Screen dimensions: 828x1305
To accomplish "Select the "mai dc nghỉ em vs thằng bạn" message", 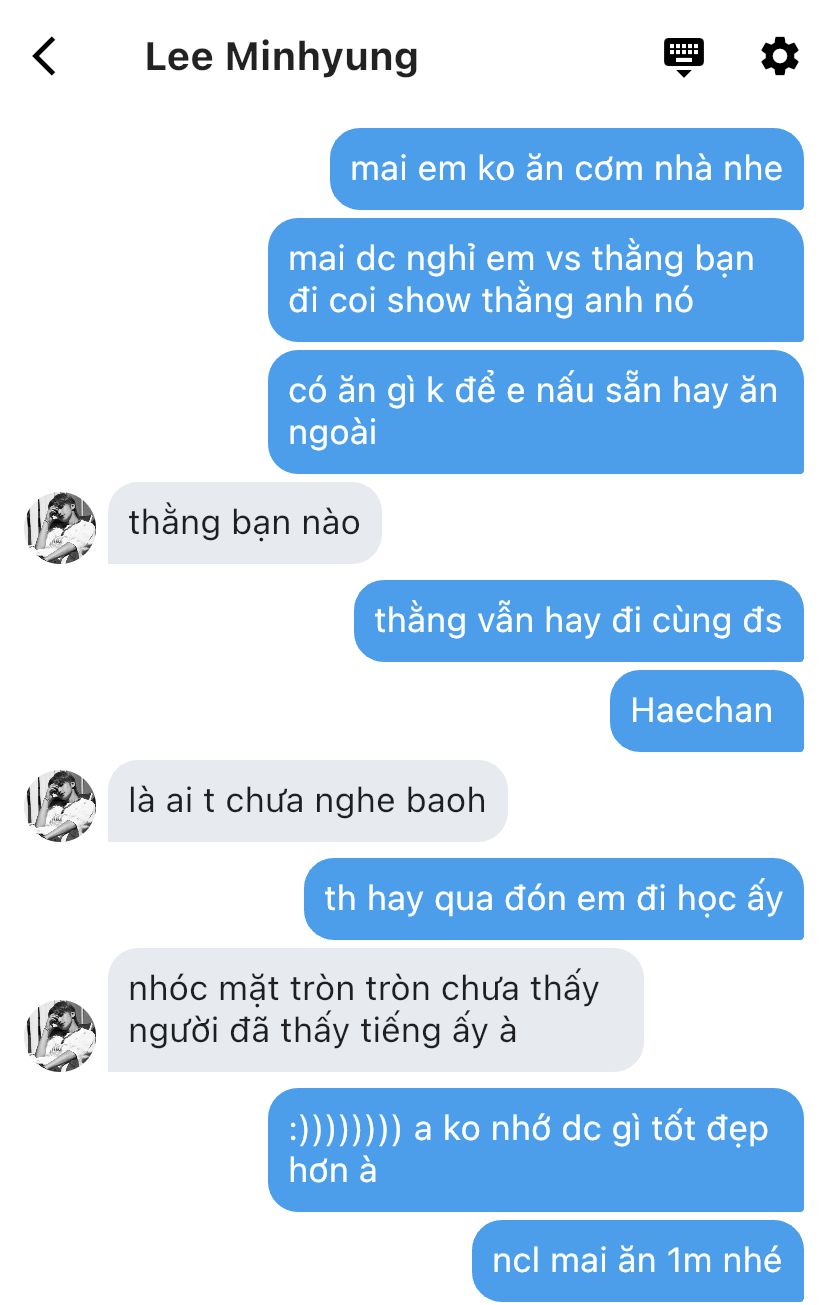I will pos(536,280).
